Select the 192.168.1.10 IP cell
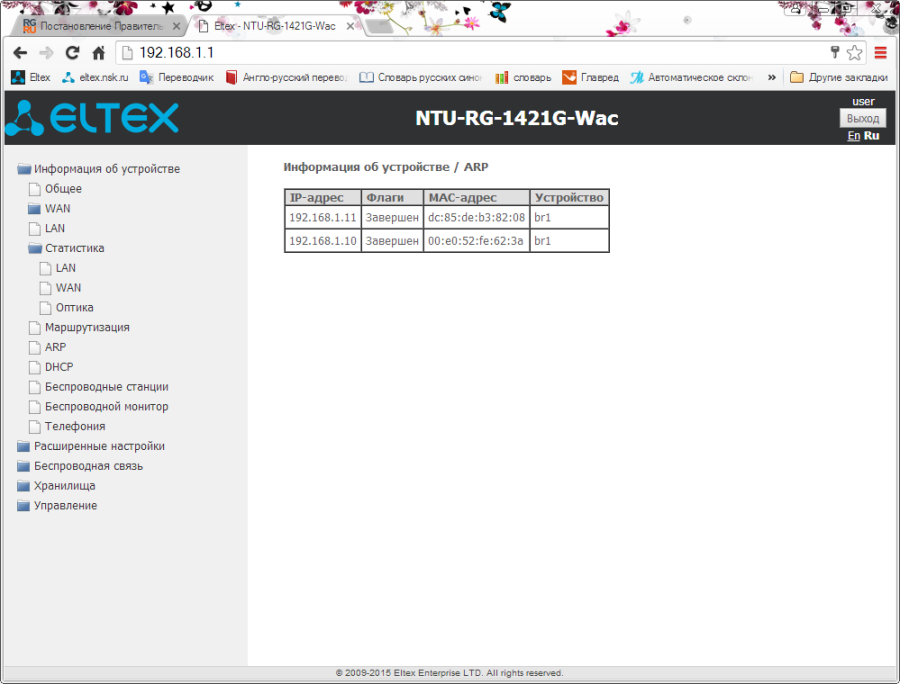This screenshot has height=684, width=900. click(323, 241)
